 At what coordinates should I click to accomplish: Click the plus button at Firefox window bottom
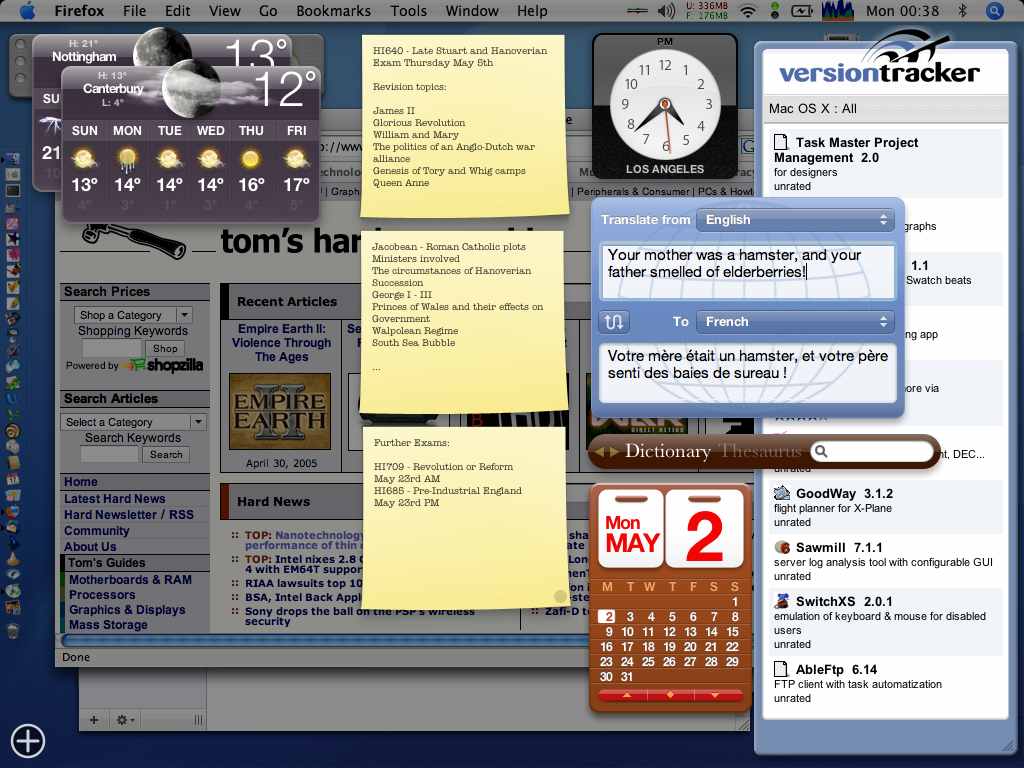tap(94, 720)
